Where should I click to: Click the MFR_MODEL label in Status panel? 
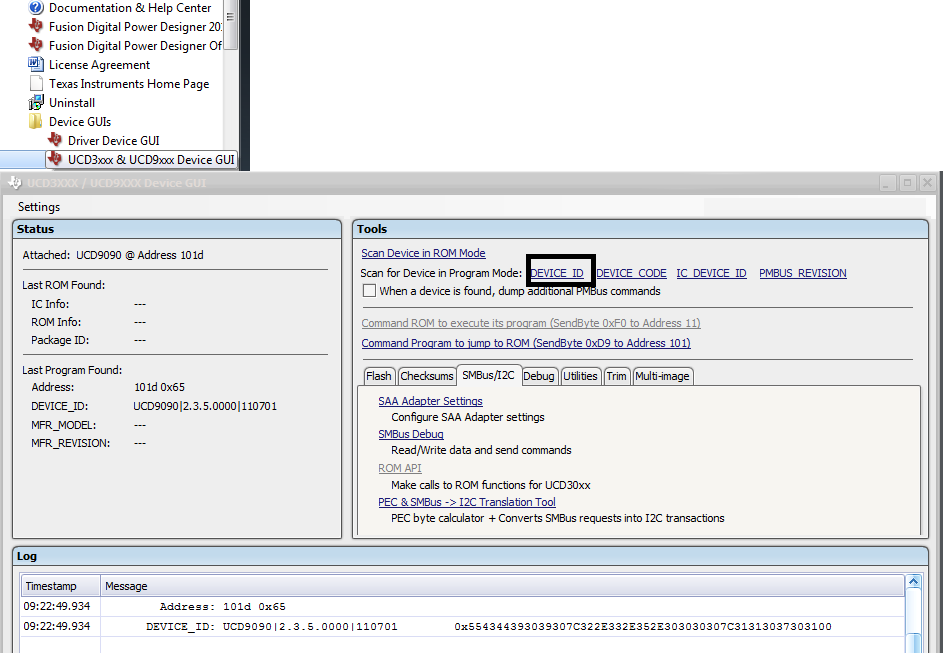(x=63, y=425)
